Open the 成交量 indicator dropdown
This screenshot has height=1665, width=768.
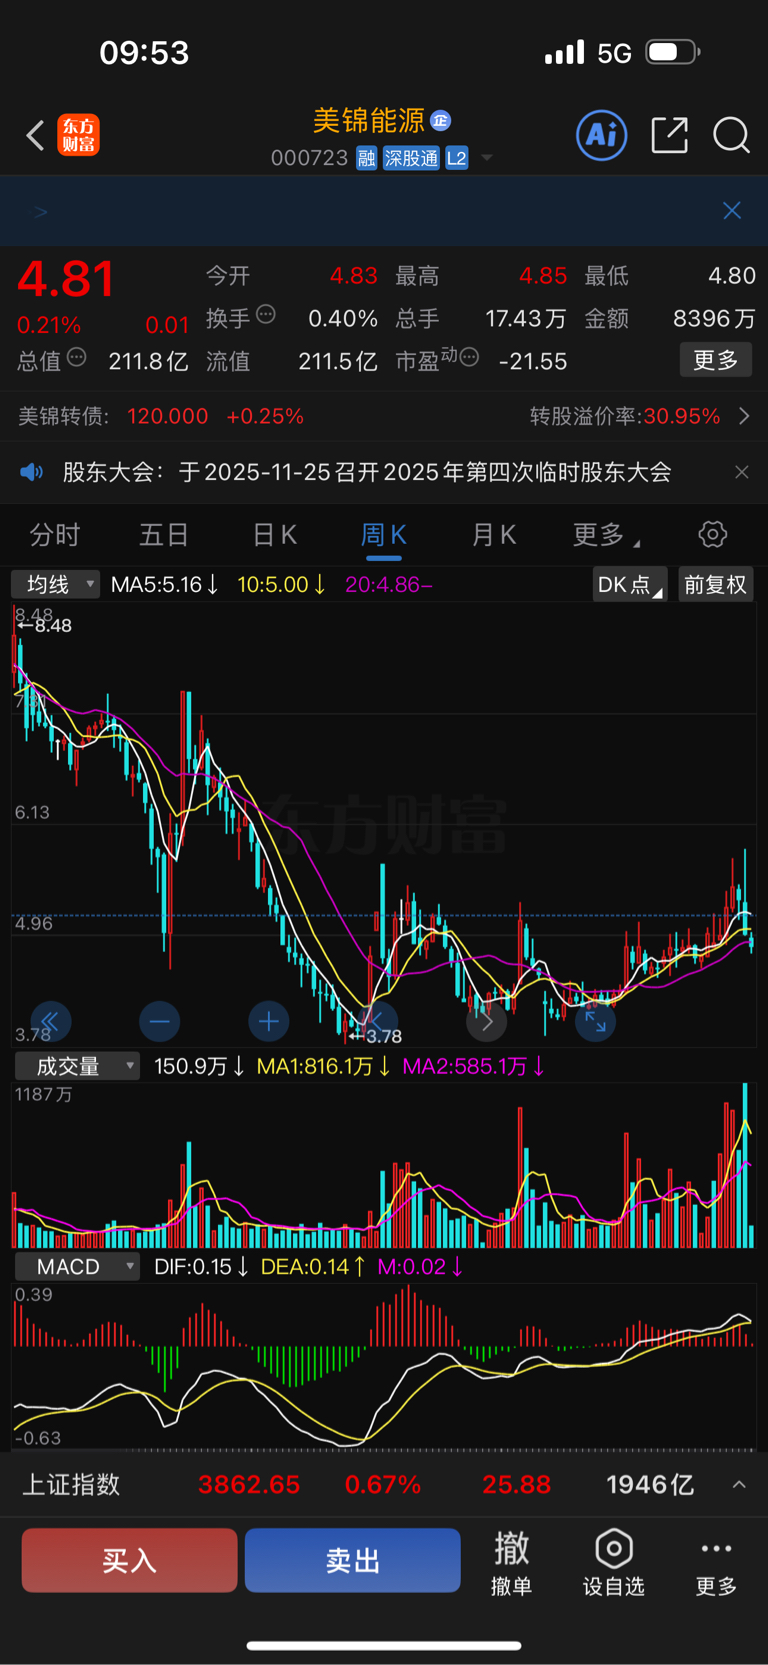point(77,1066)
